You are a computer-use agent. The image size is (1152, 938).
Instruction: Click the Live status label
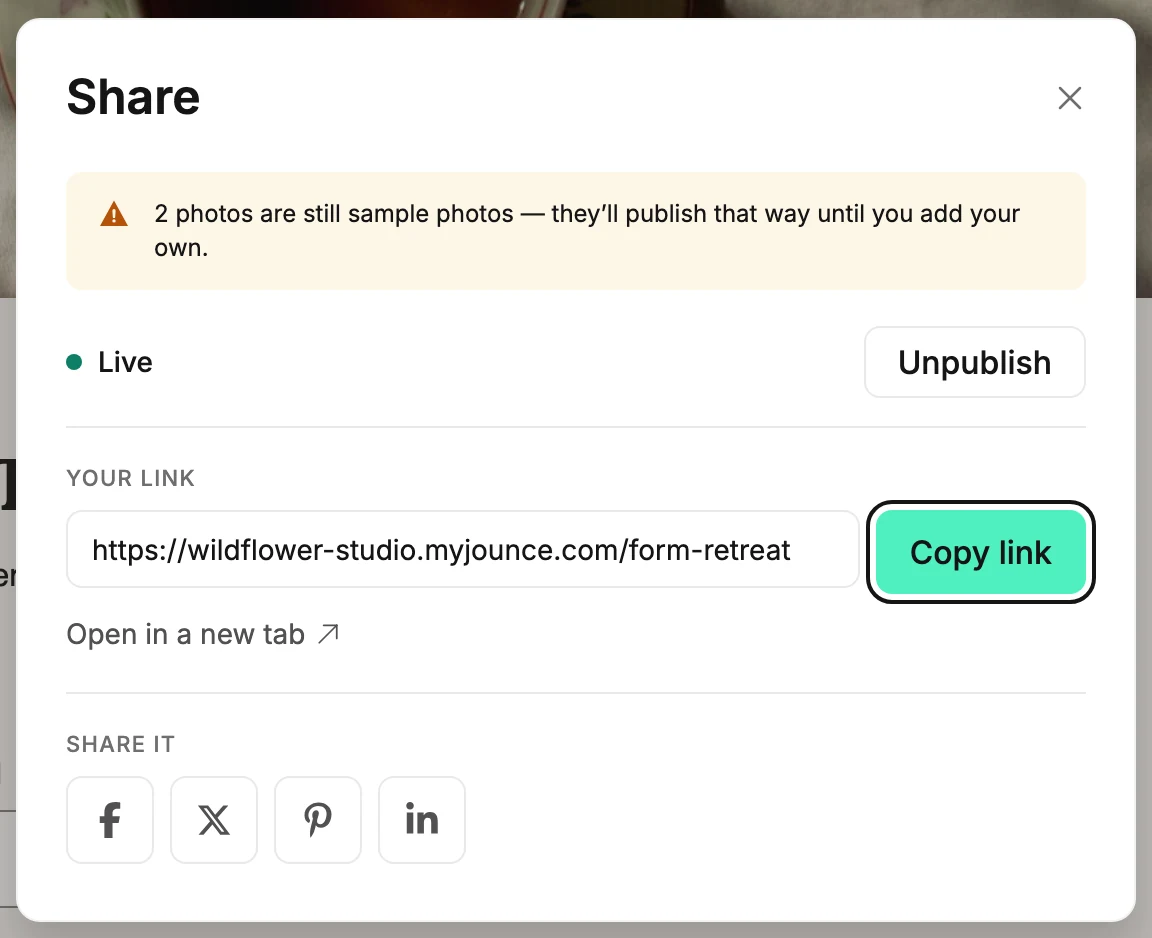coord(126,362)
